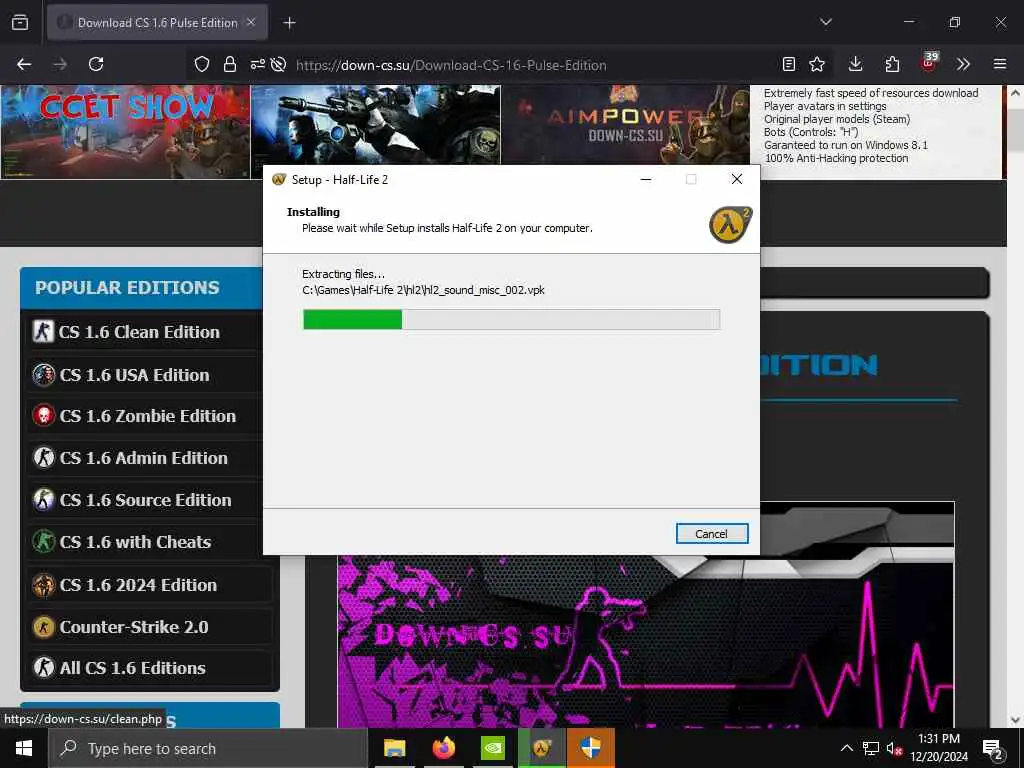This screenshot has height=768, width=1024.
Task: Click the taskbar search box
Action: (208, 748)
